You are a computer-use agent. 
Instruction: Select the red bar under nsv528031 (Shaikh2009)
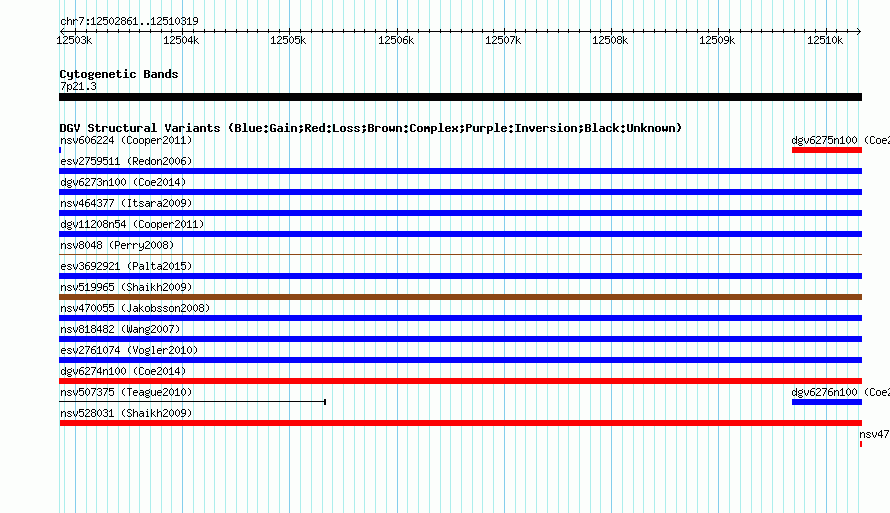pyautogui.click(x=460, y=423)
